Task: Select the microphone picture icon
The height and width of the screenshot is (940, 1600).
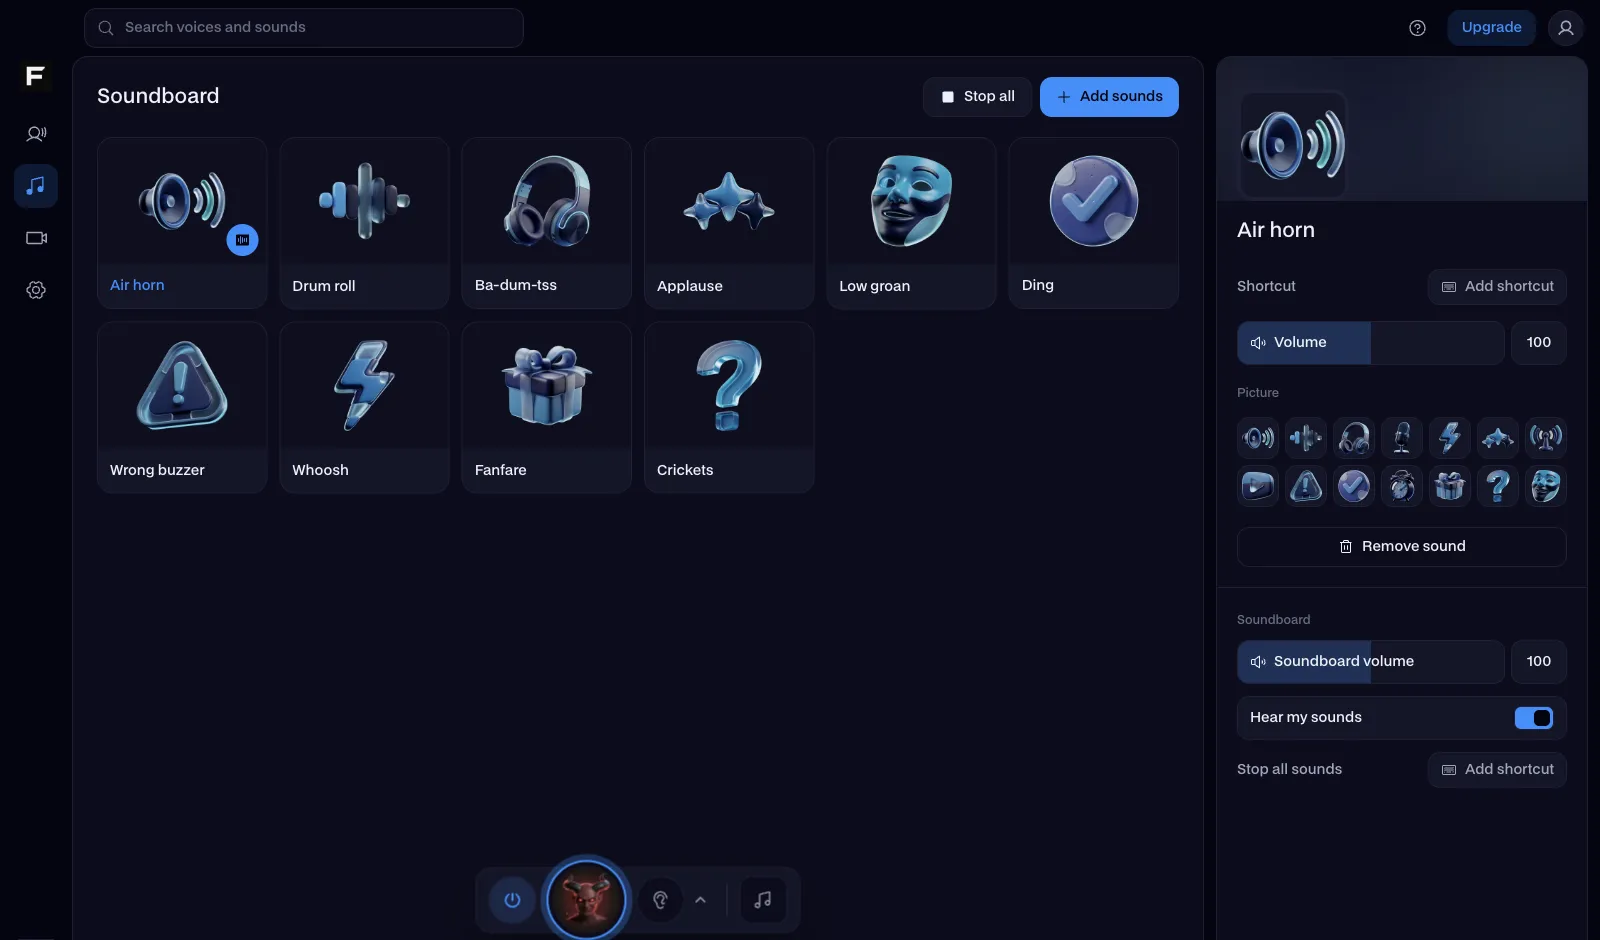Action: coord(1402,438)
